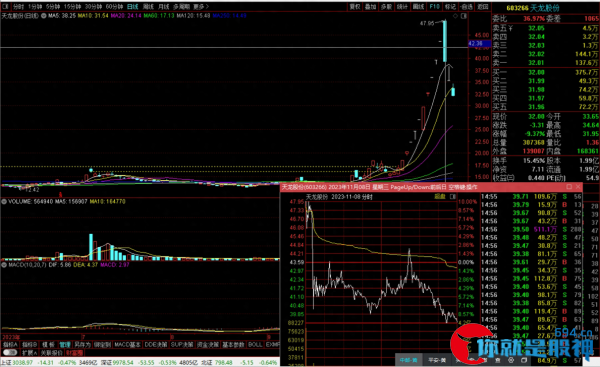Click the square icon in the intraday popup header
This screenshot has width=600, height=367.
click(x=453, y=196)
